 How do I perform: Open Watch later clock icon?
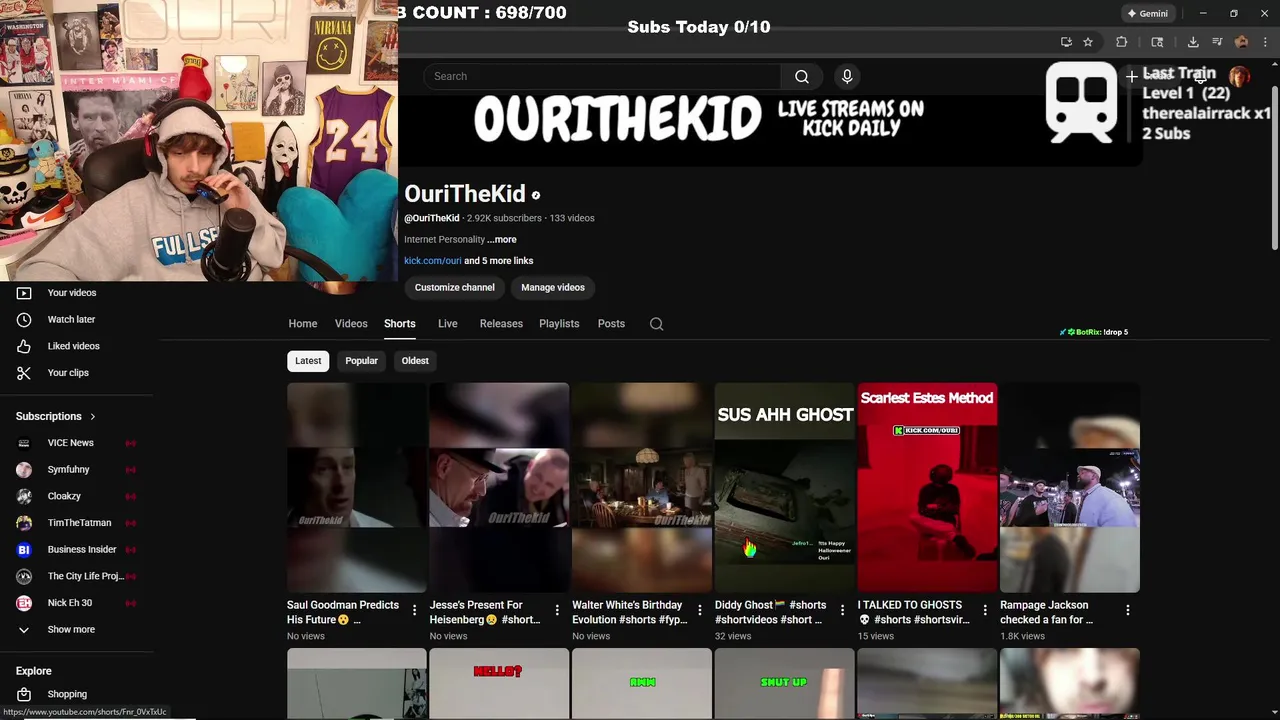pyautogui.click(x=24, y=319)
